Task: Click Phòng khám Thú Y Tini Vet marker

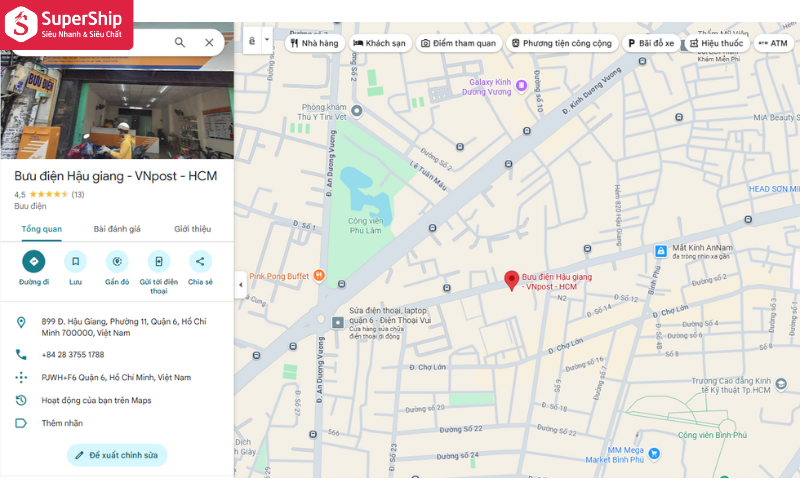Action: pos(357,111)
